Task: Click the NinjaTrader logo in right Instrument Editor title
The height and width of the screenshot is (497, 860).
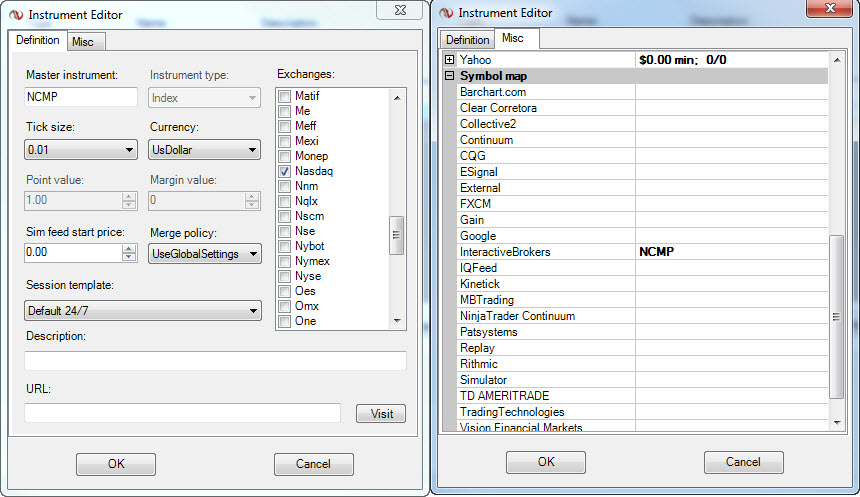Action: (x=446, y=13)
